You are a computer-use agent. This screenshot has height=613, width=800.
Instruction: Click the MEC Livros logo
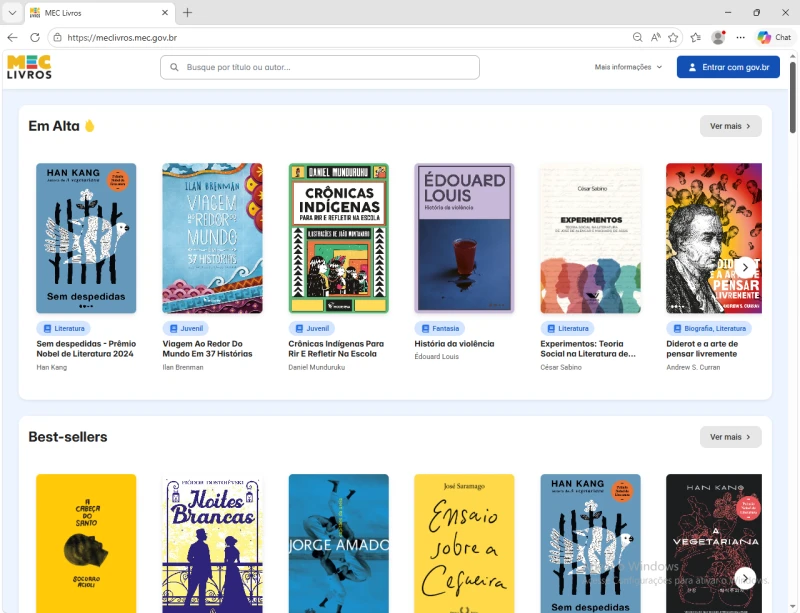[29, 67]
